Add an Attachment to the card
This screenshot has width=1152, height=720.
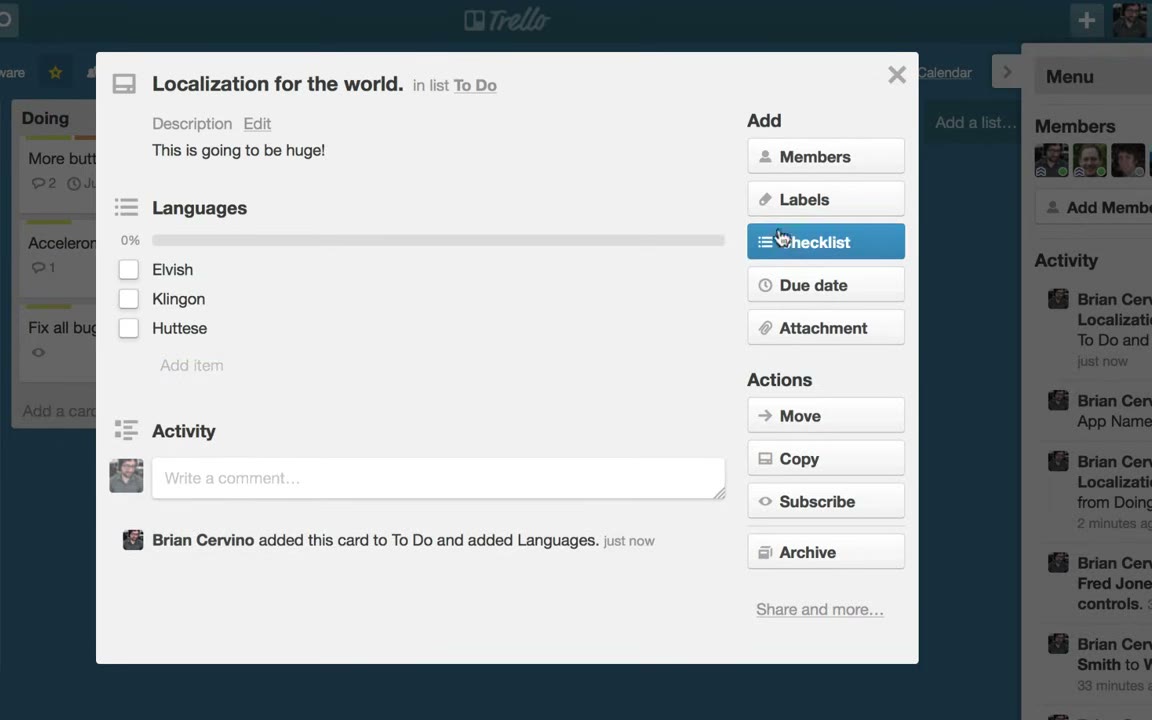click(x=826, y=328)
